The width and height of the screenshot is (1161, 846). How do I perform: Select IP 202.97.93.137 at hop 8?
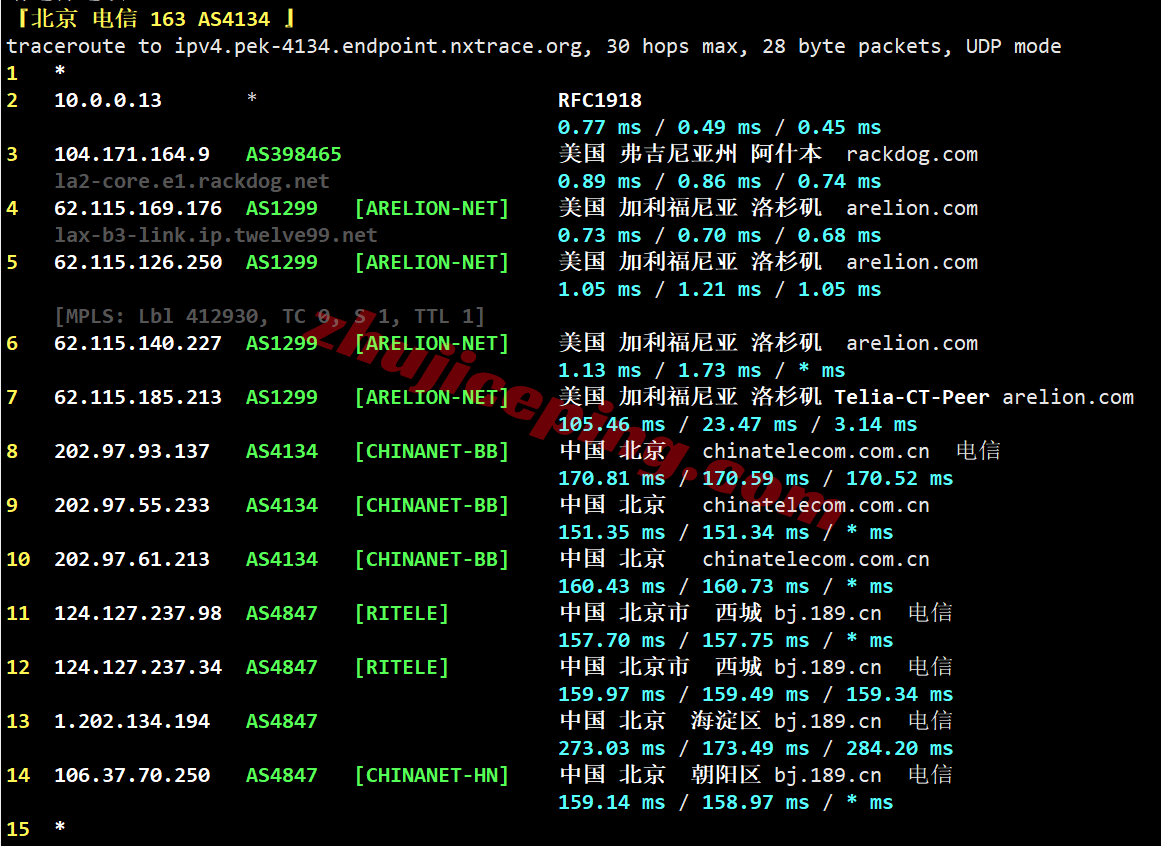point(132,451)
